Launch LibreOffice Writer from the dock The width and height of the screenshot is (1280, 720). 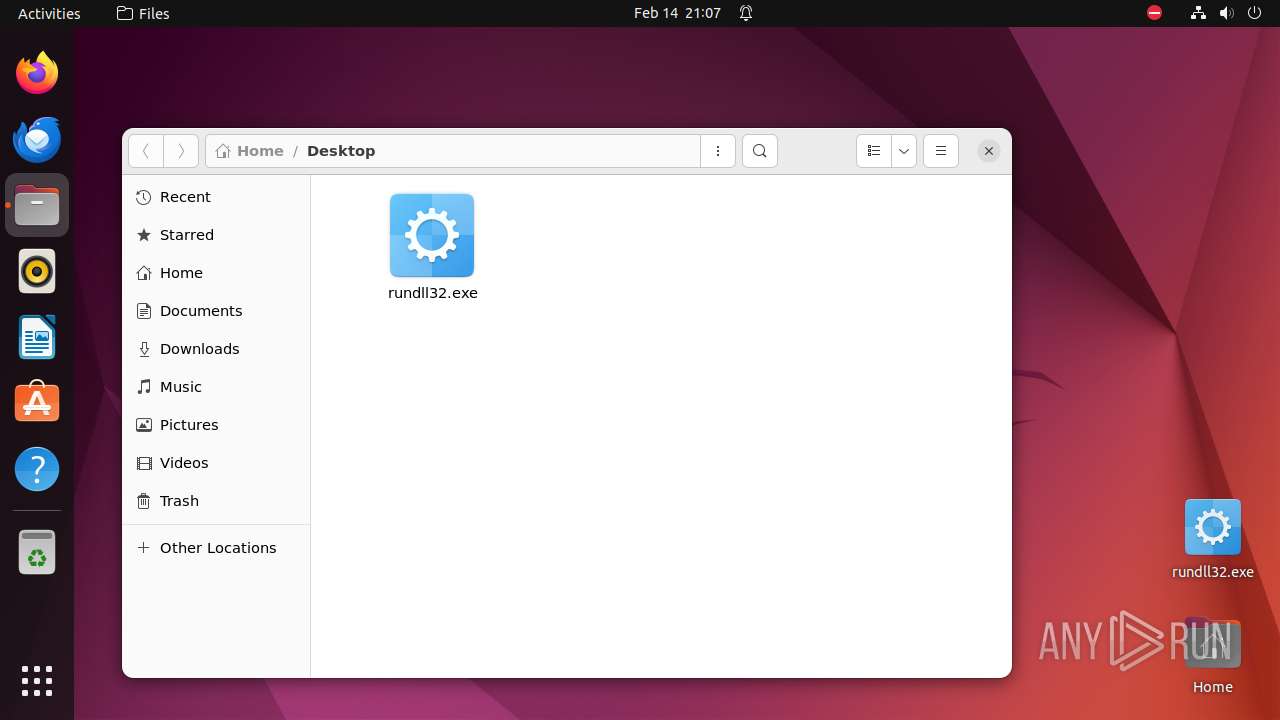point(37,337)
